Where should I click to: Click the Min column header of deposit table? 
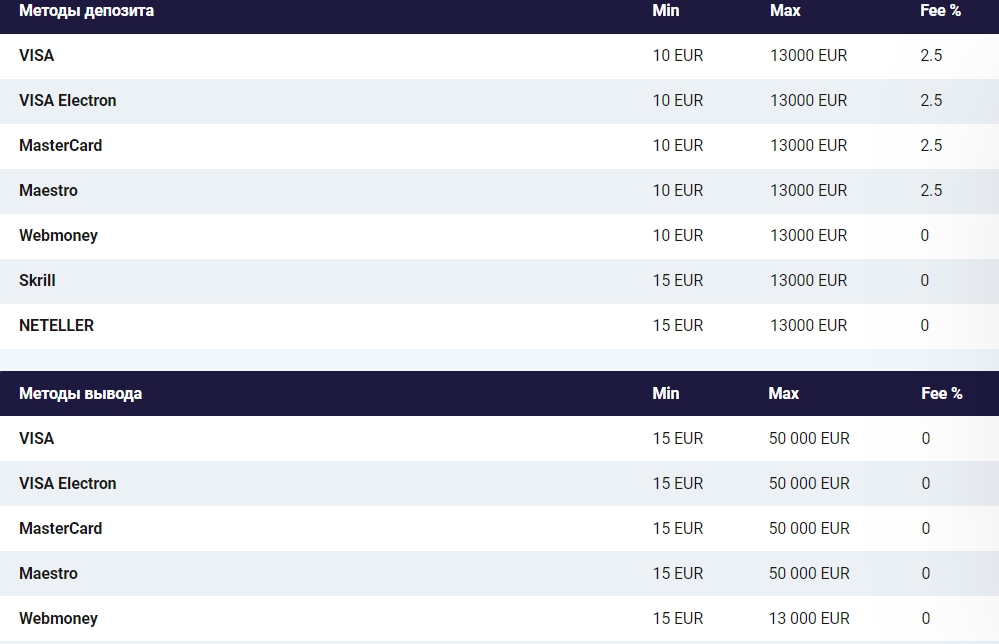point(665,11)
